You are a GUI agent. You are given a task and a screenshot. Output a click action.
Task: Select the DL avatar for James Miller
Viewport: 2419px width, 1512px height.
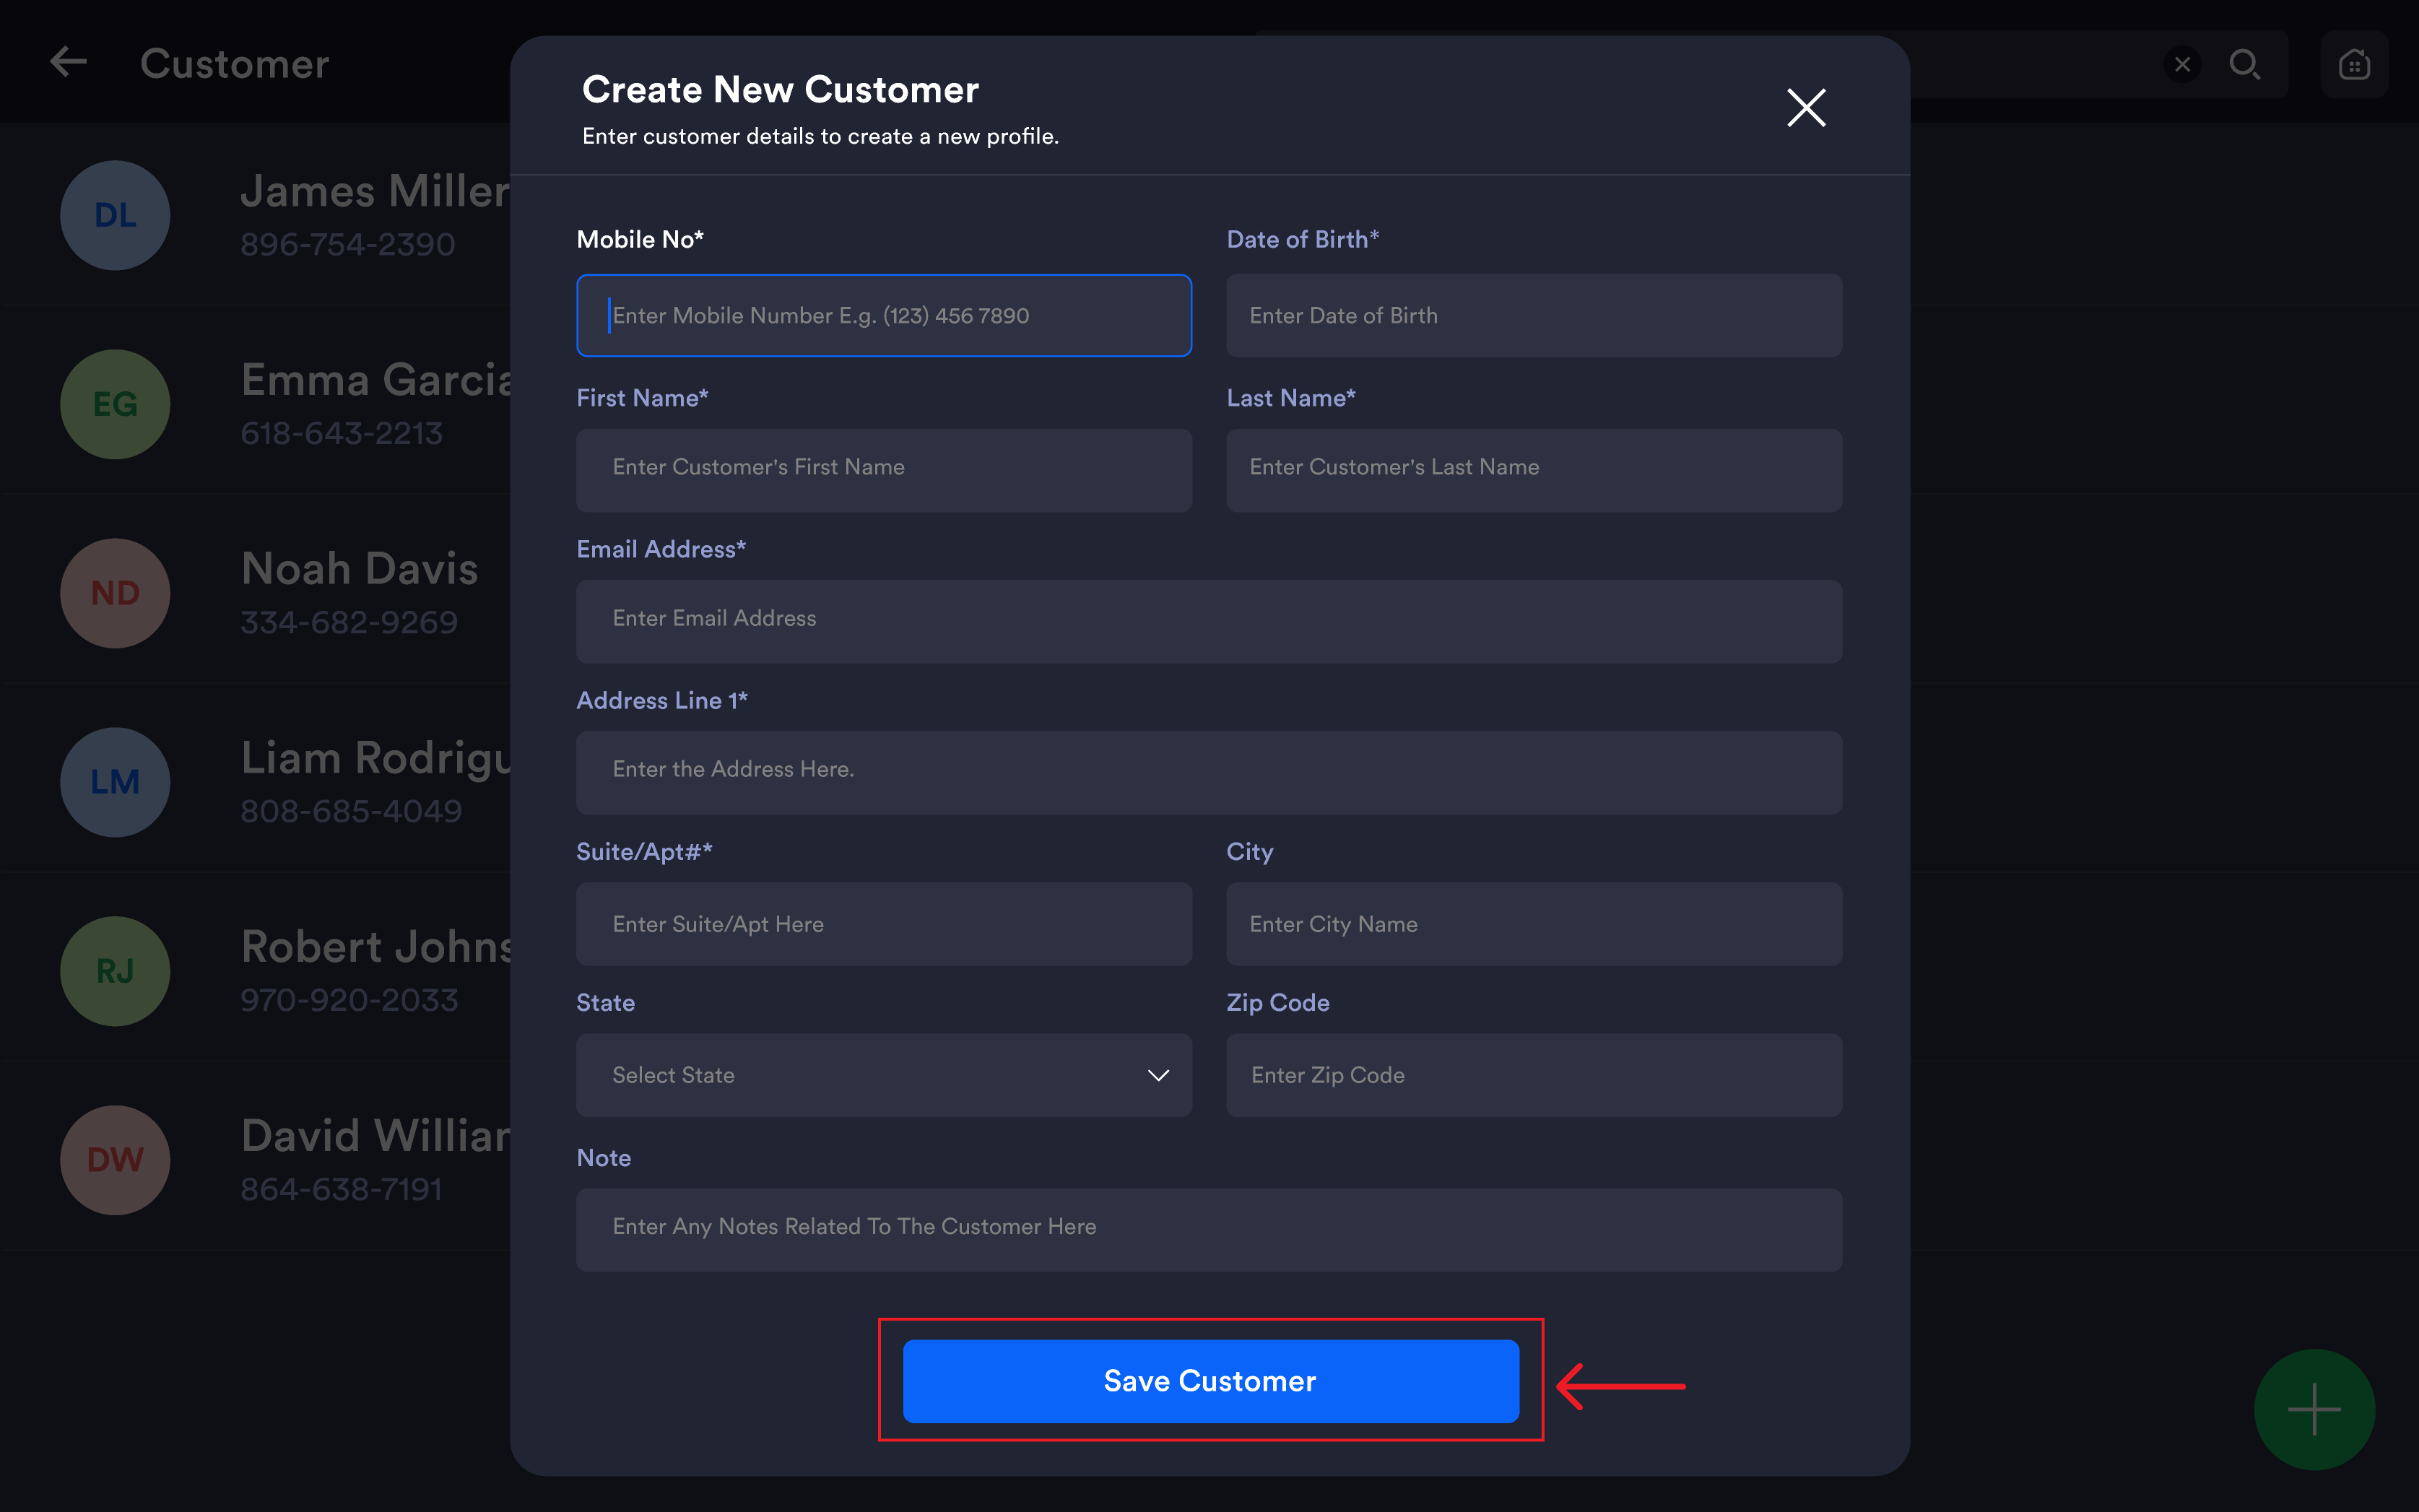pyautogui.click(x=115, y=215)
